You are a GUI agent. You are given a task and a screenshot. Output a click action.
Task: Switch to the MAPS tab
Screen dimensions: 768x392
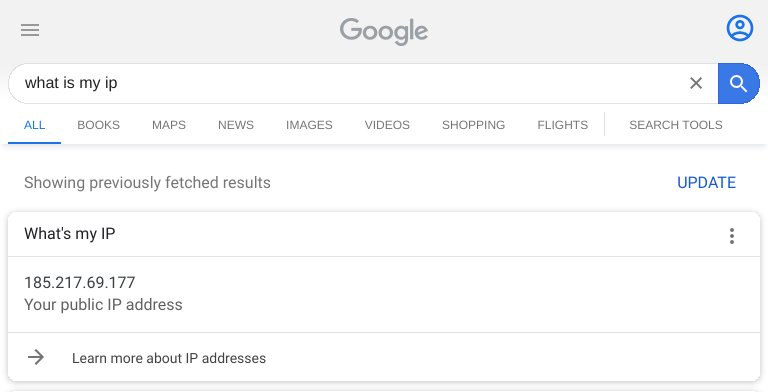[x=169, y=125]
